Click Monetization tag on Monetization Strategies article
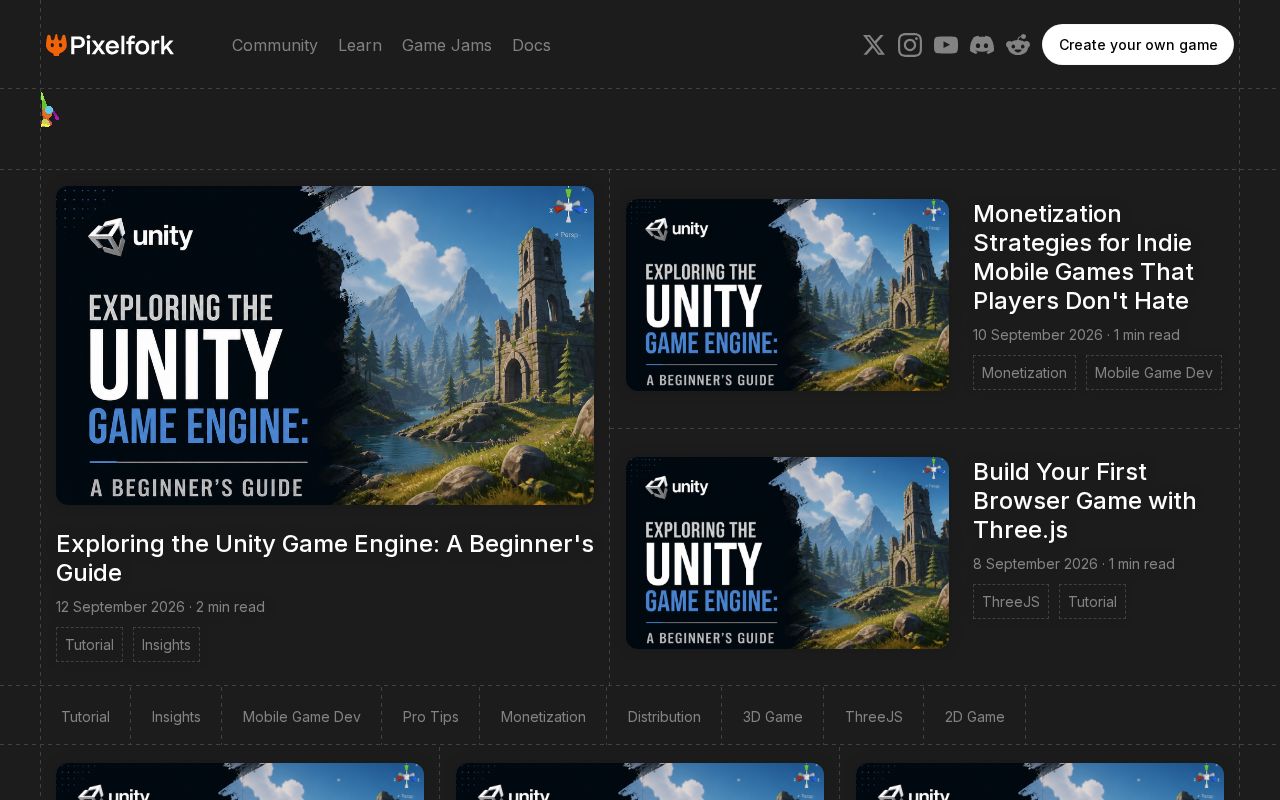This screenshot has height=800, width=1280. [x=1024, y=373]
